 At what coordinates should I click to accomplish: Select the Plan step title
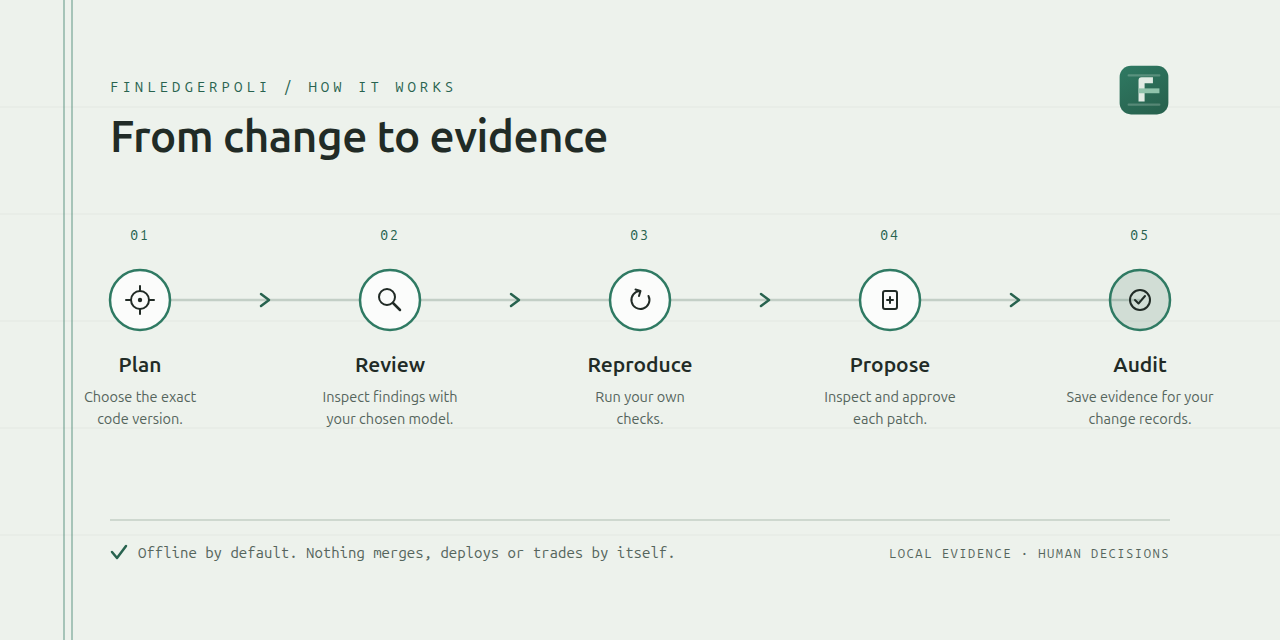coord(140,365)
